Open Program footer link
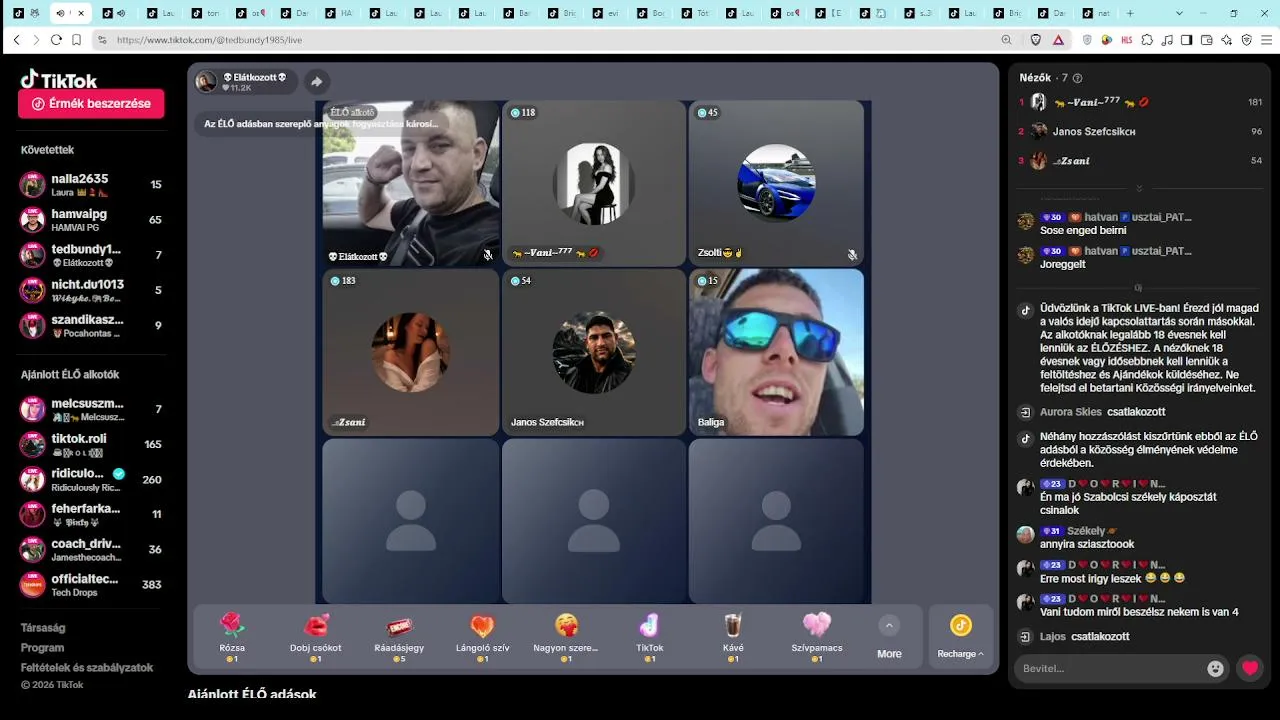 (x=42, y=648)
